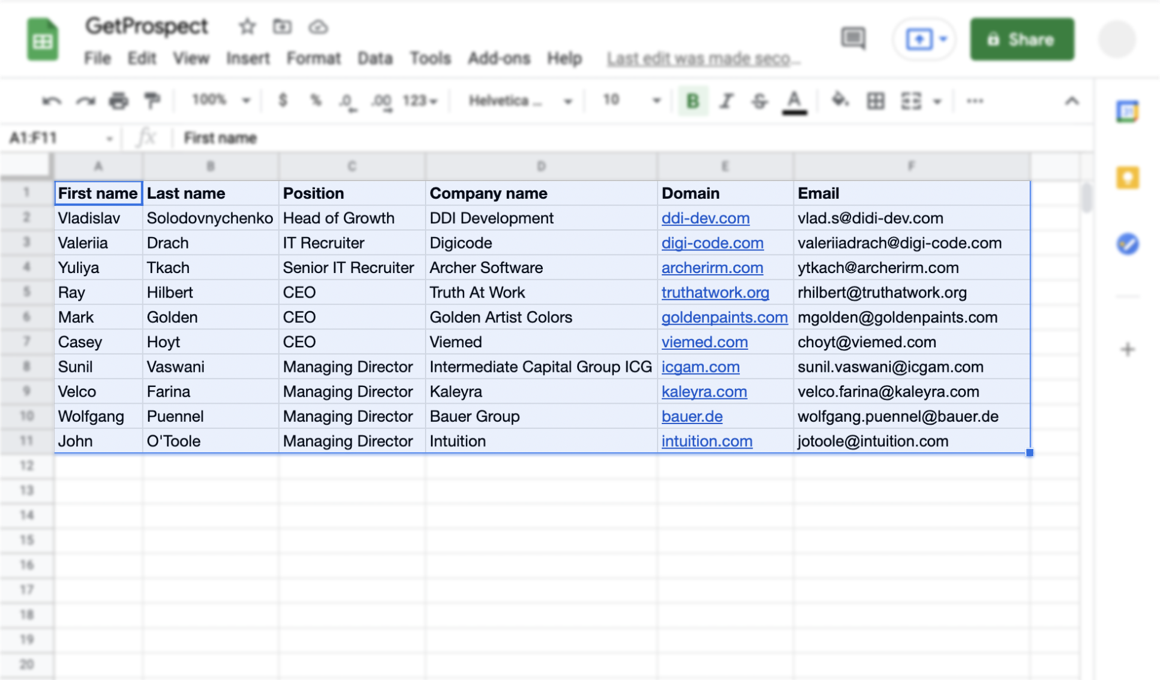Increase decimal places icon

click(x=382, y=101)
